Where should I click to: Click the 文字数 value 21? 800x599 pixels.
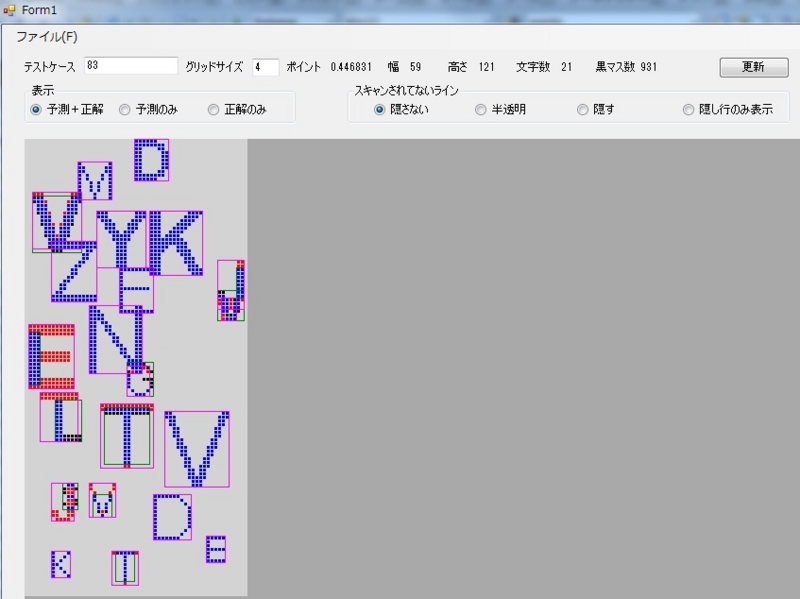pyautogui.click(x=566, y=67)
